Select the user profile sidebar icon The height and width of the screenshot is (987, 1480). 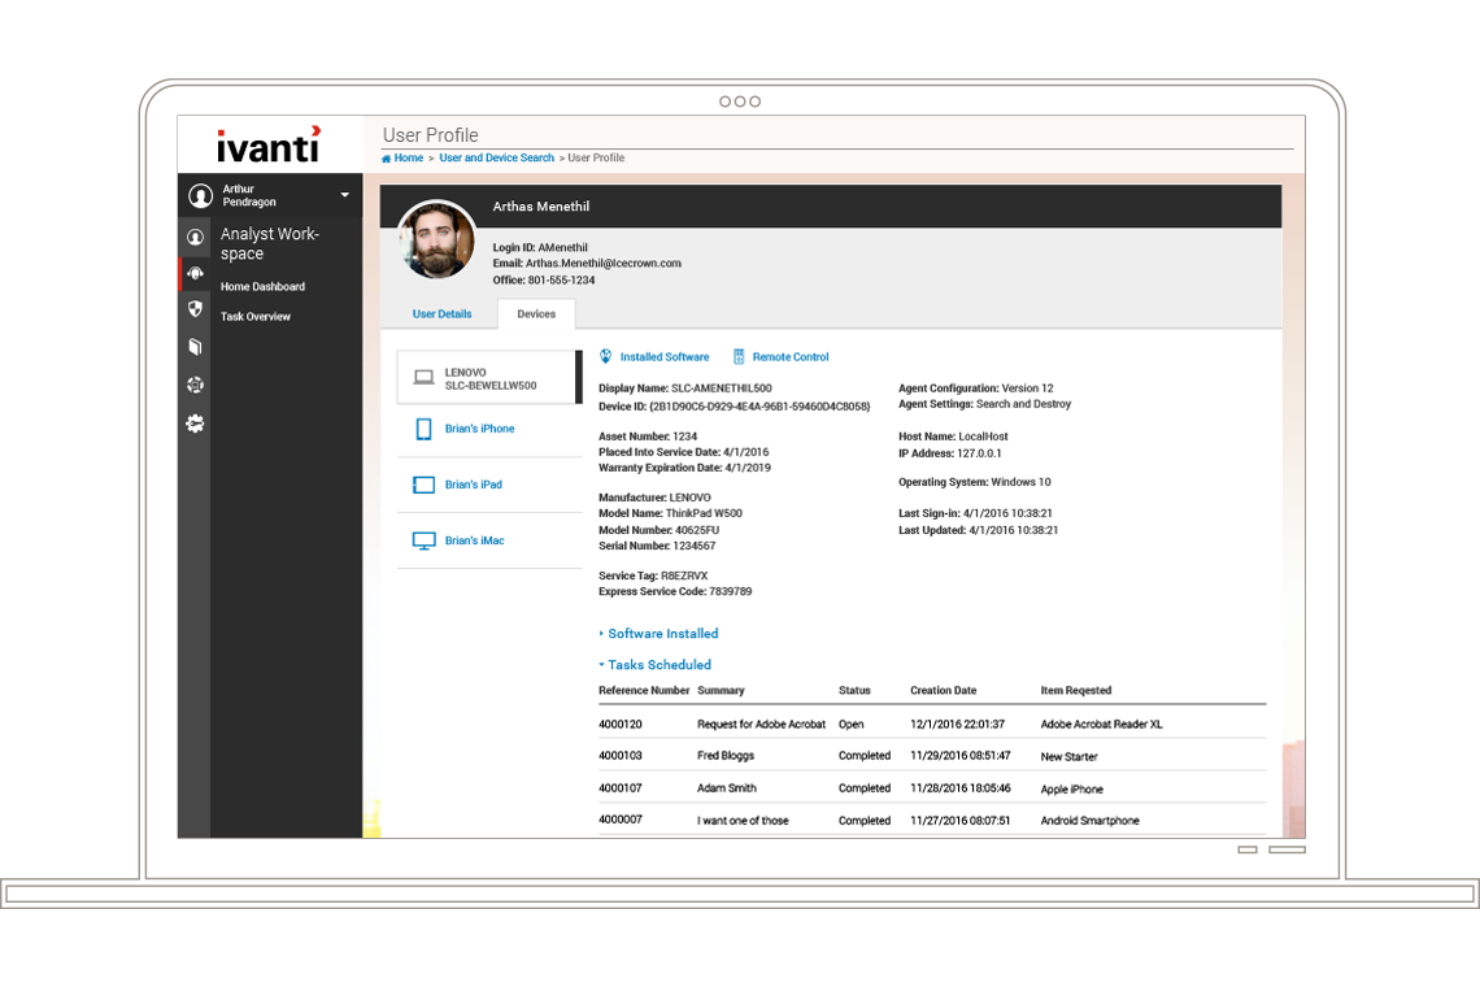(x=196, y=237)
